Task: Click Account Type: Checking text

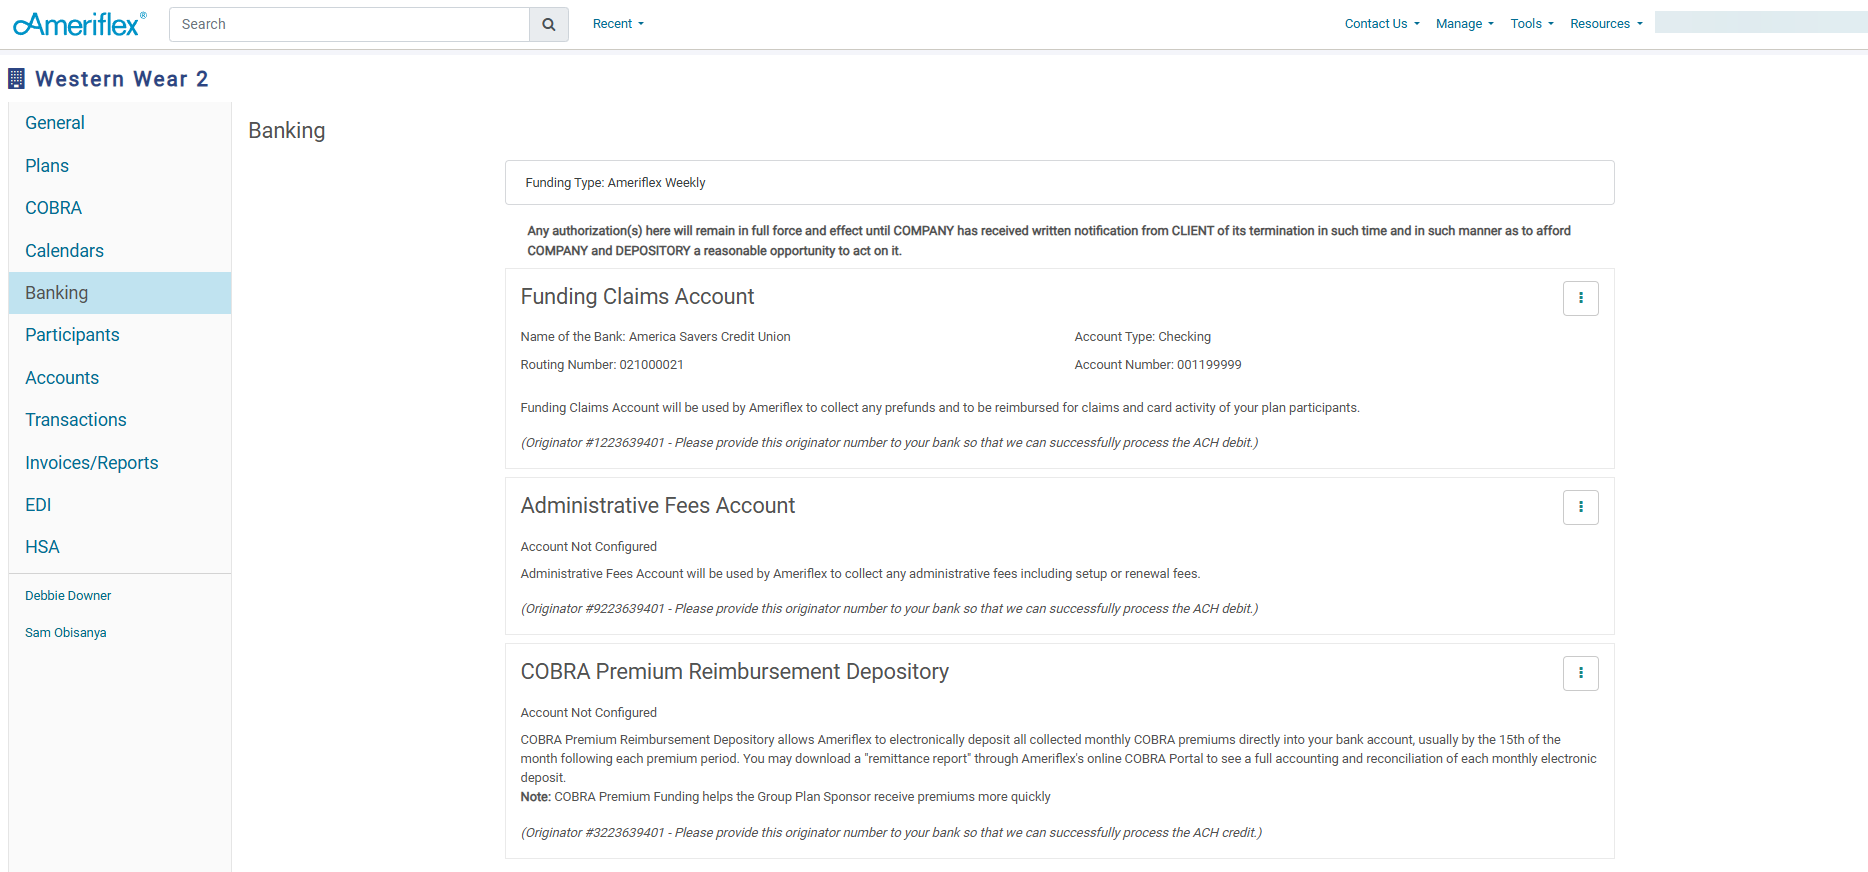Action: (1142, 337)
